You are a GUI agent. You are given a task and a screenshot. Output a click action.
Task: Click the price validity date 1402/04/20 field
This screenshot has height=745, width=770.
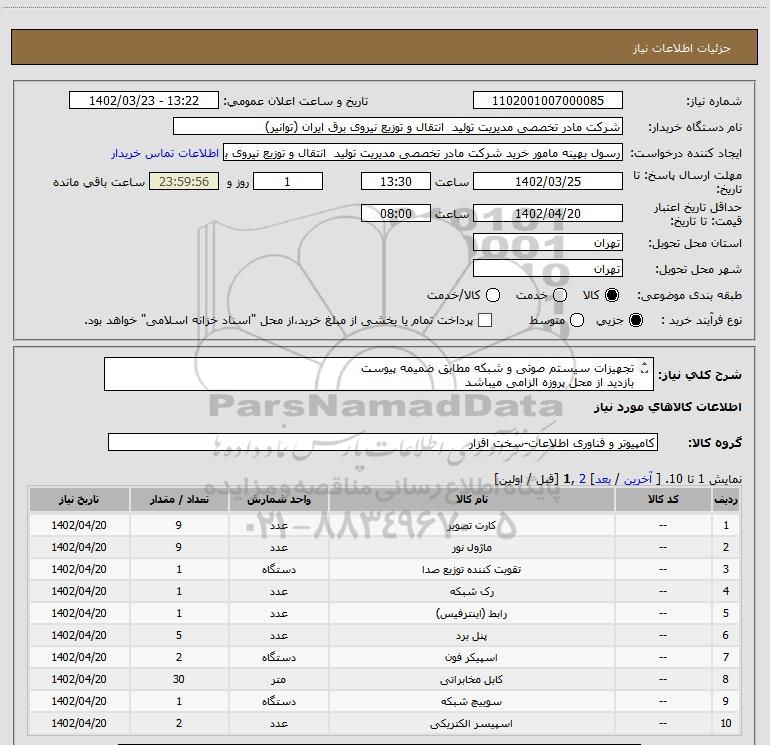tap(548, 213)
